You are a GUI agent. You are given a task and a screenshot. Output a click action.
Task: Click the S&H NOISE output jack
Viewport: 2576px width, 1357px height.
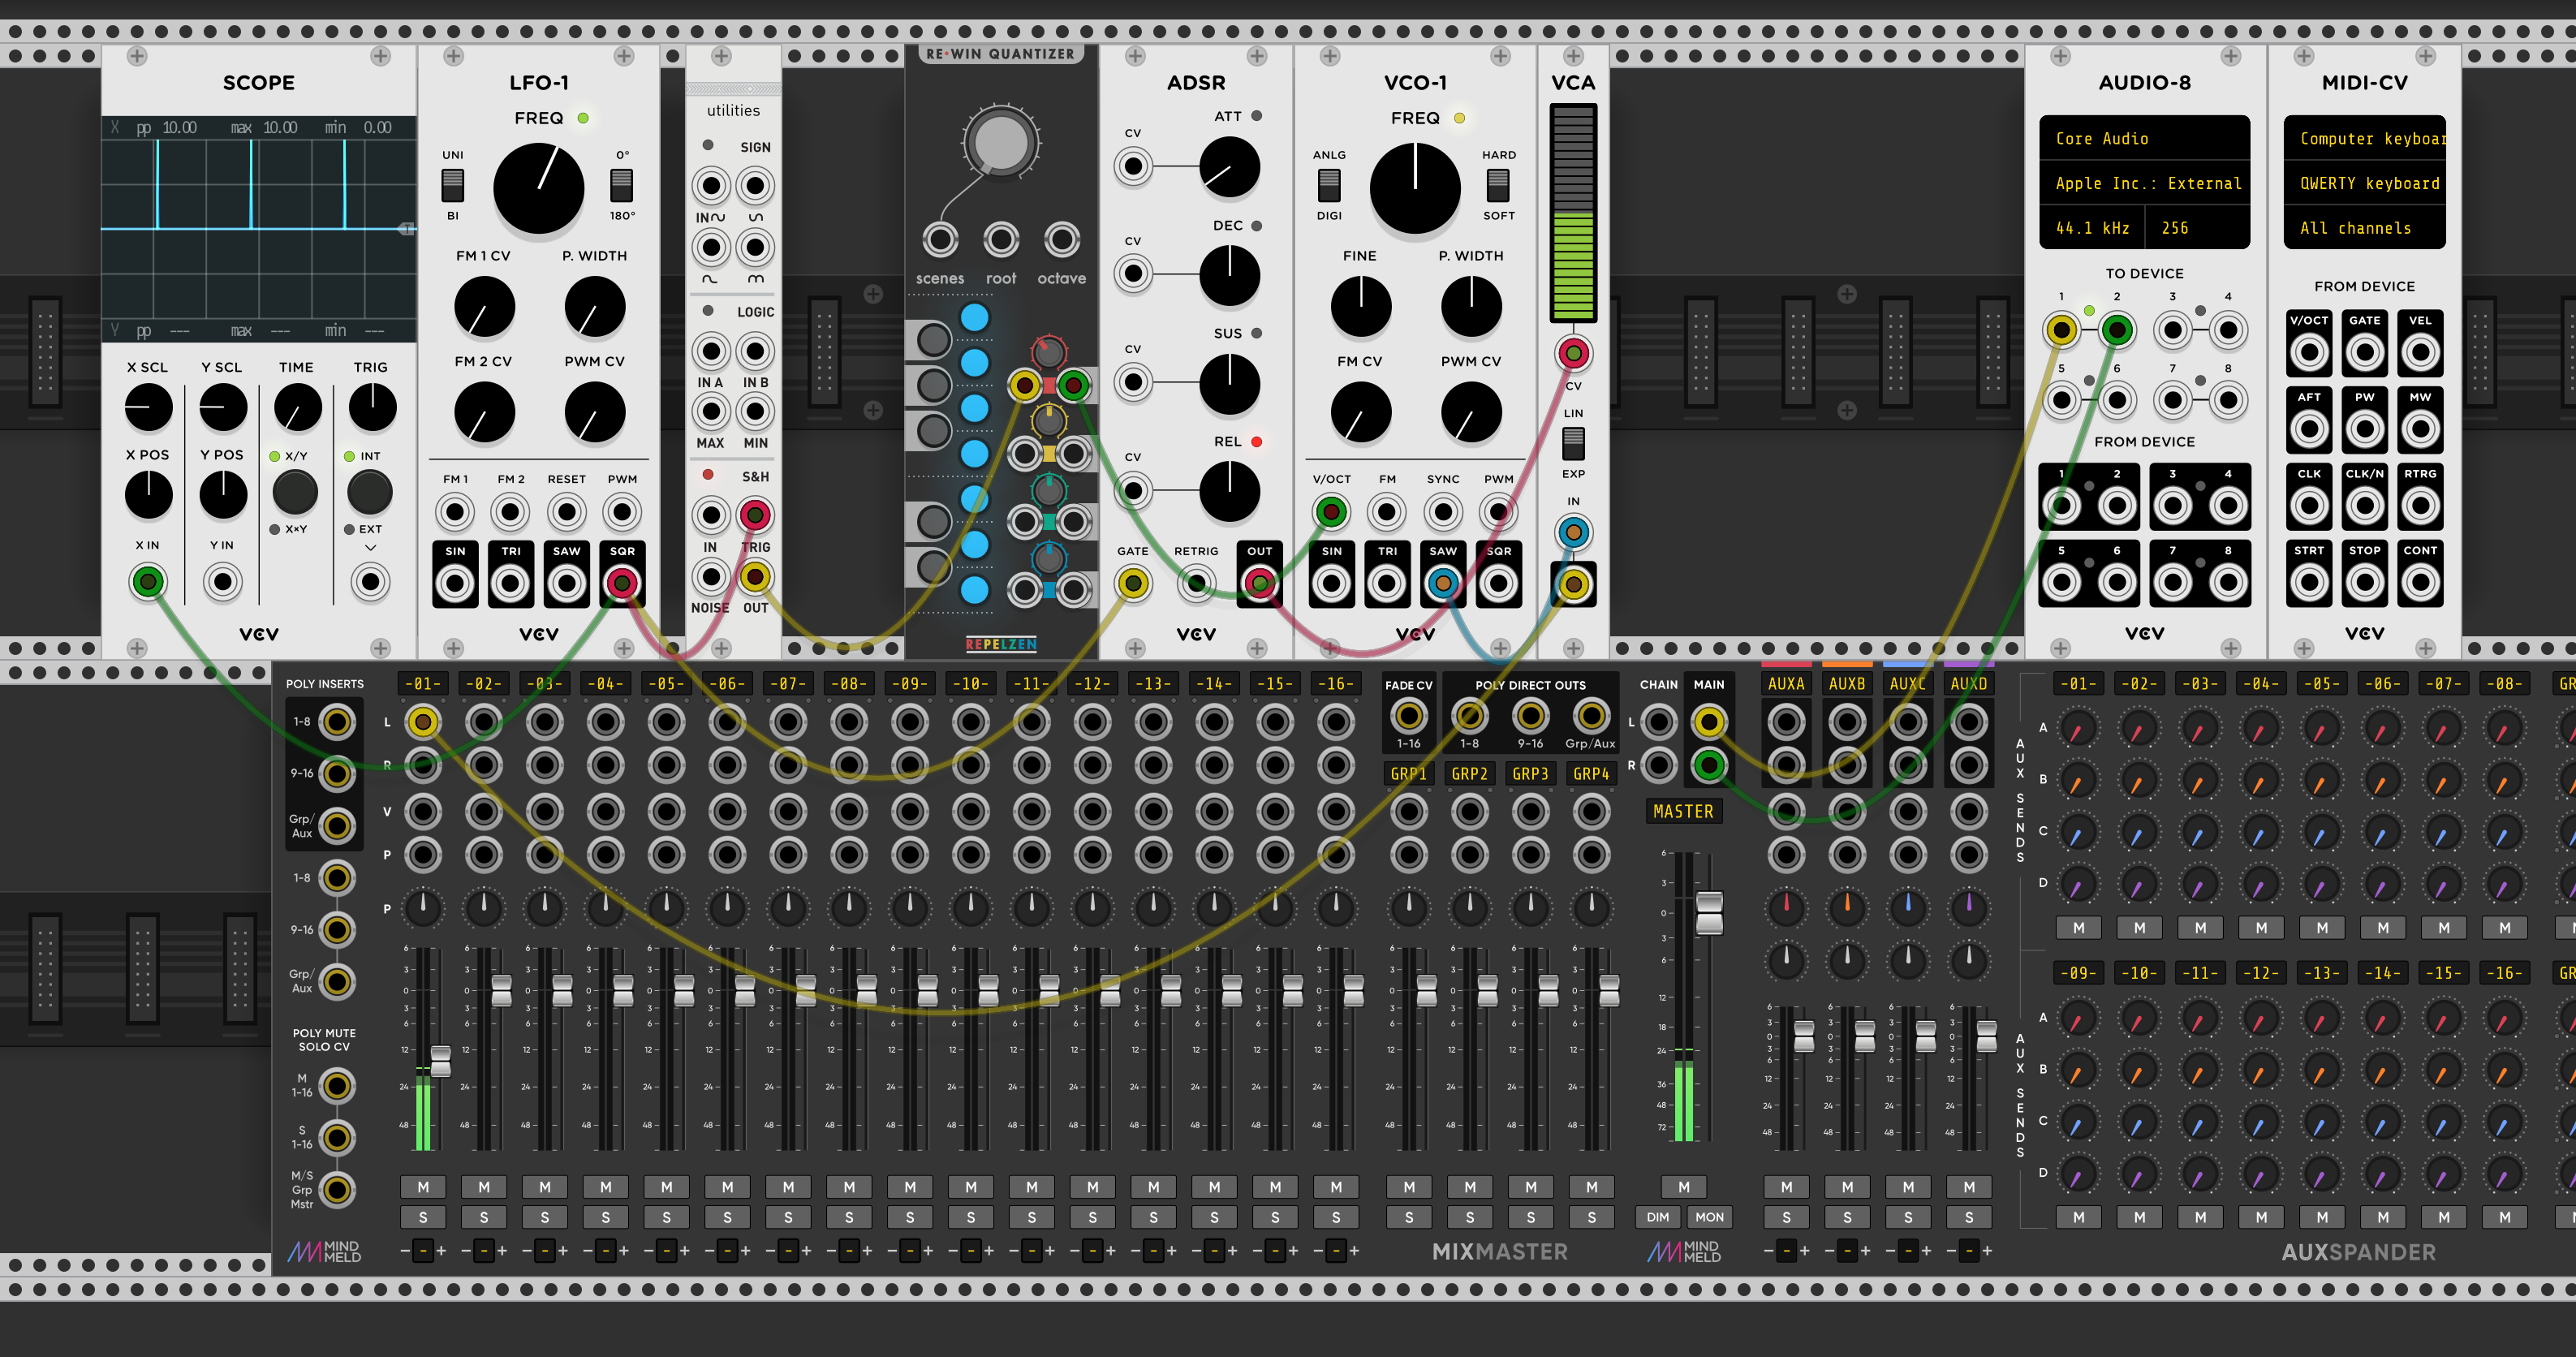click(710, 576)
